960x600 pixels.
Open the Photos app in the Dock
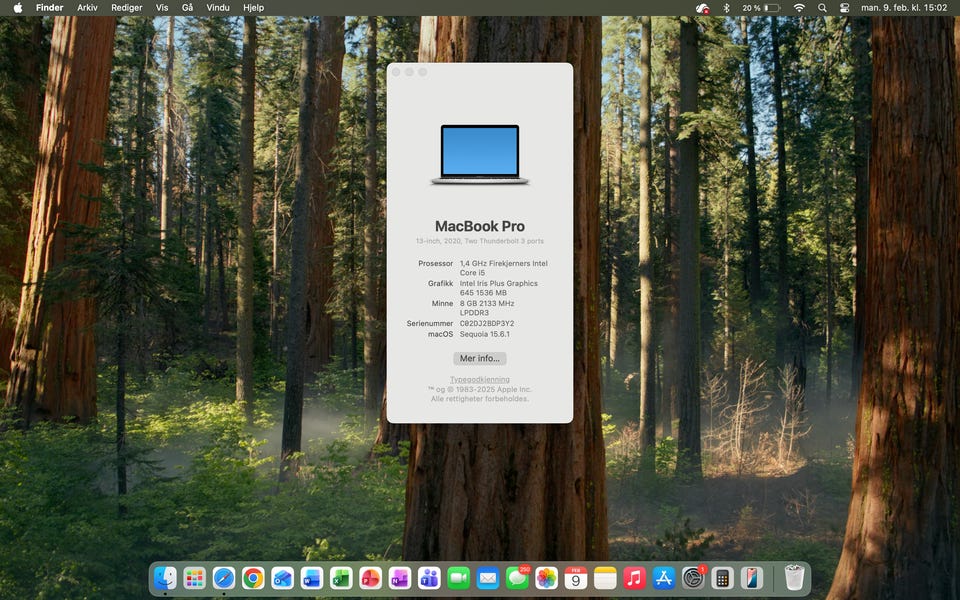tap(546, 577)
